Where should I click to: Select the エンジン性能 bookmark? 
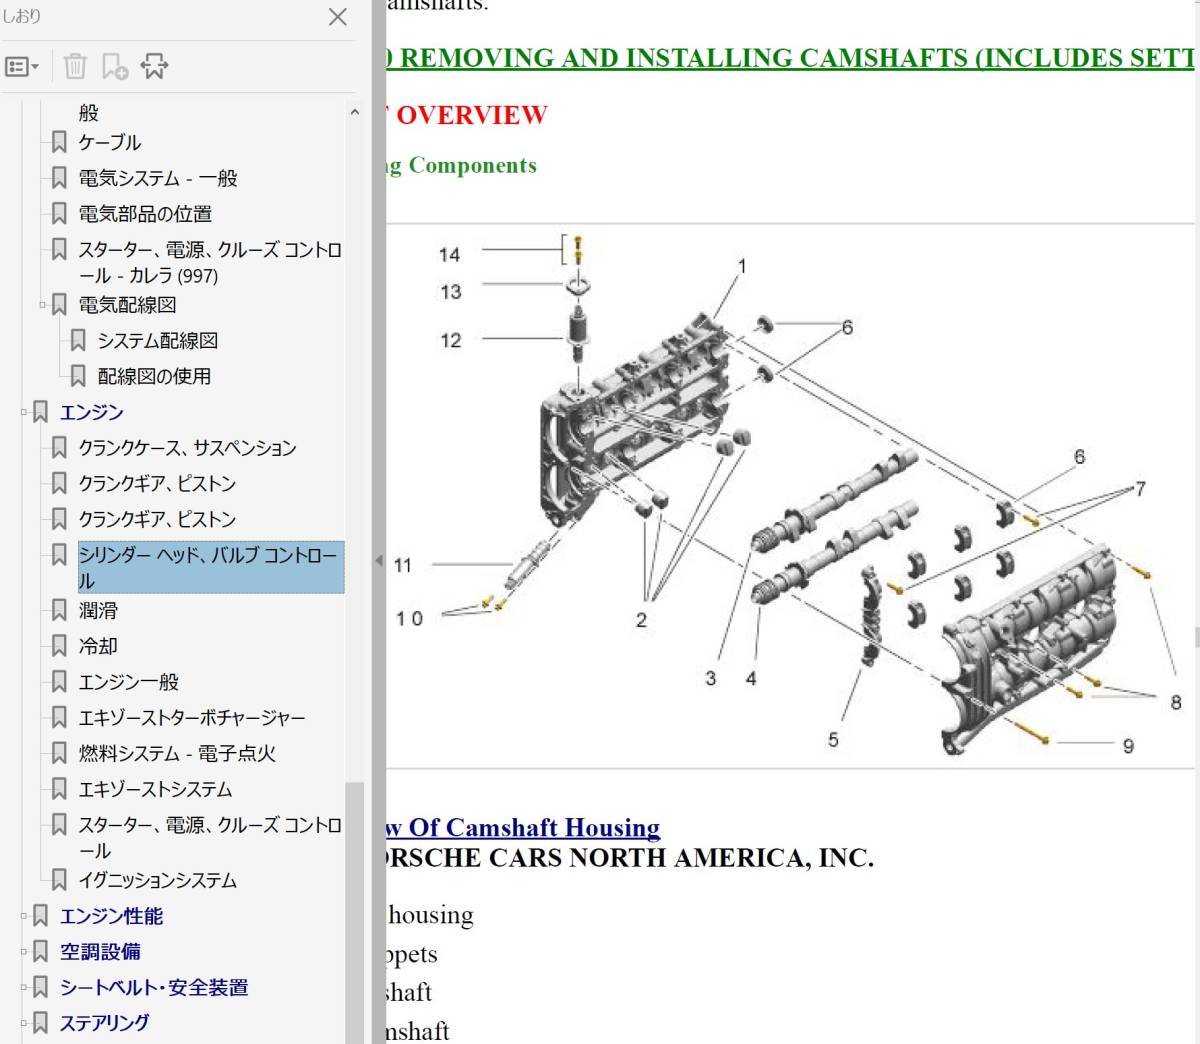[x=111, y=916]
